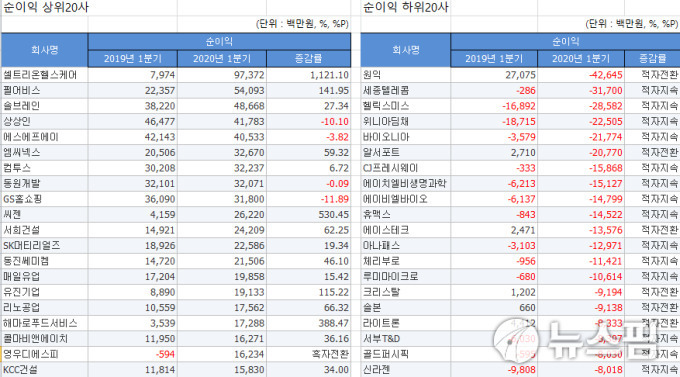Click the right table 순이익 merged header
The width and height of the screenshot is (680, 377).
tap(565, 42)
